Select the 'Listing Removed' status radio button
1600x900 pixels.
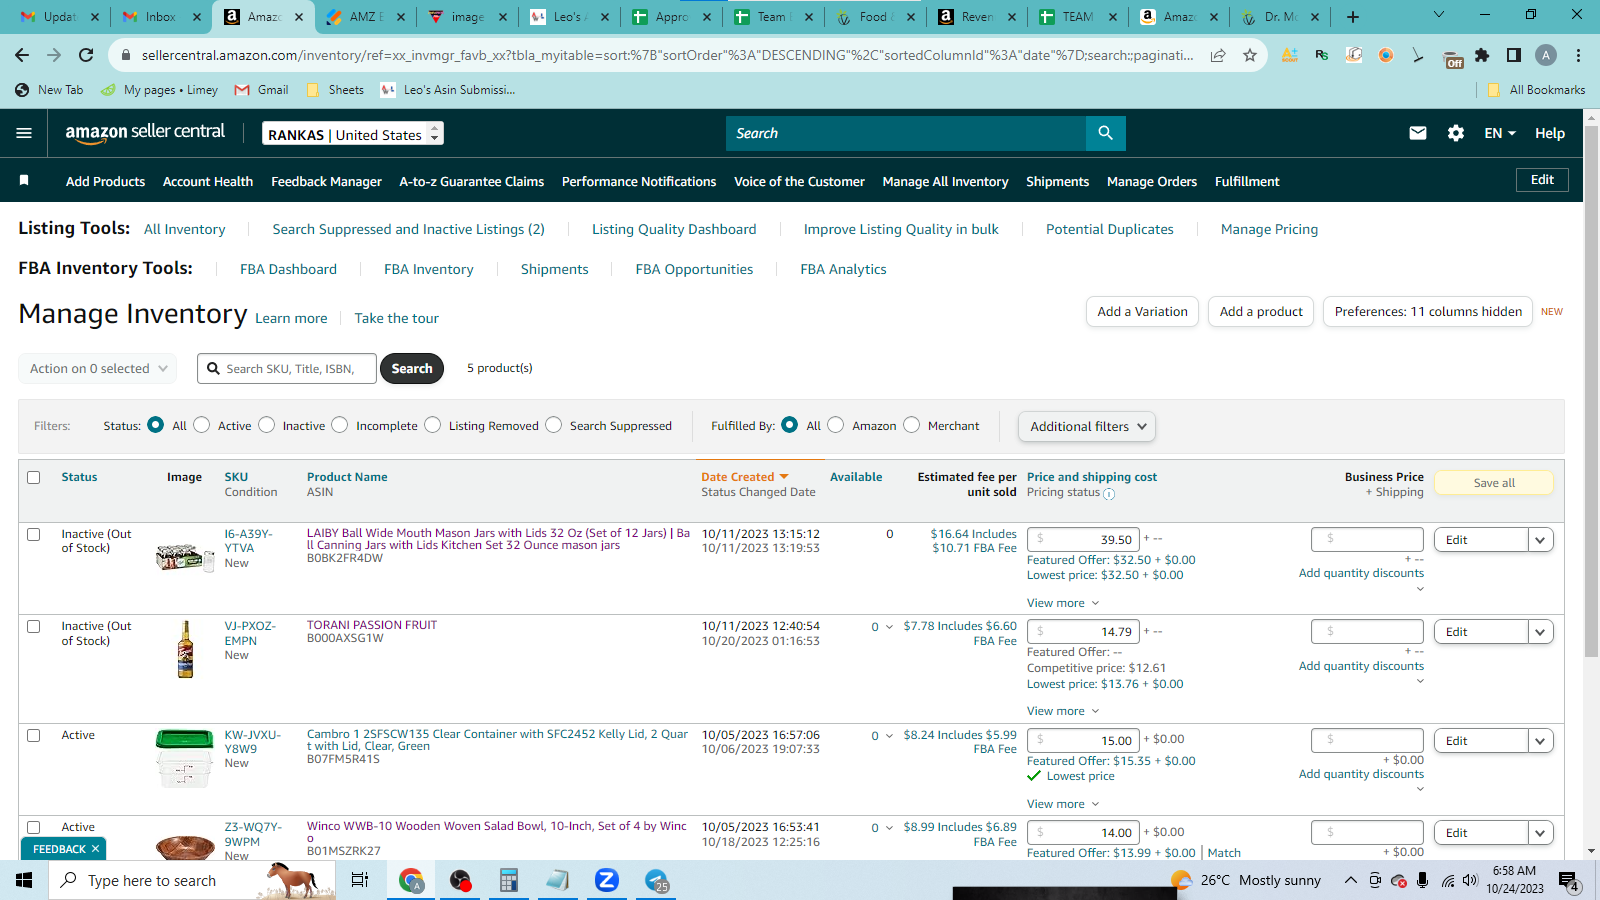pyautogui.click(x=433, y=425)
